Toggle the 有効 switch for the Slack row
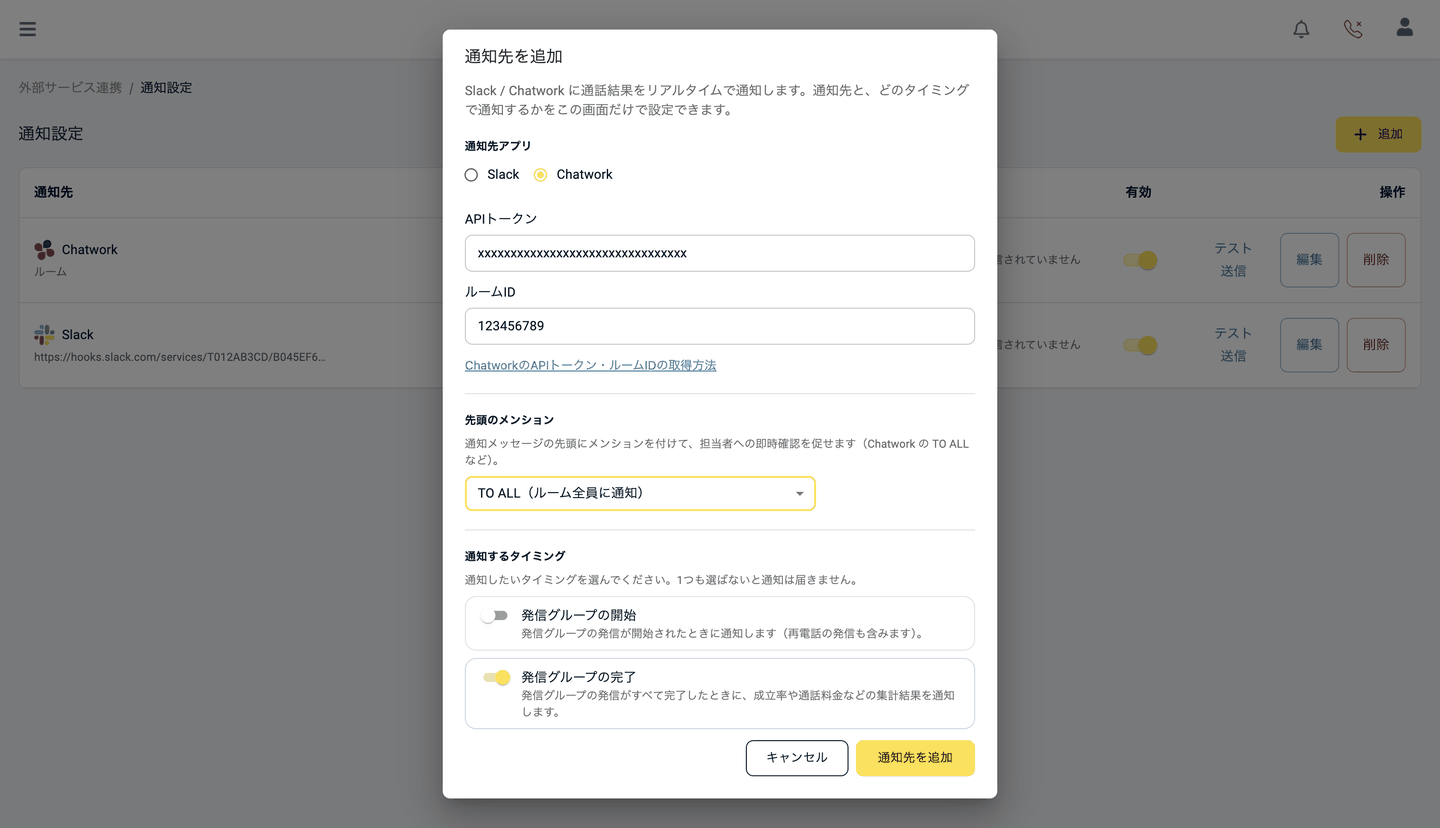Image resolution: width=1440 pixels, height=828 pixels. coord(1140,345)
